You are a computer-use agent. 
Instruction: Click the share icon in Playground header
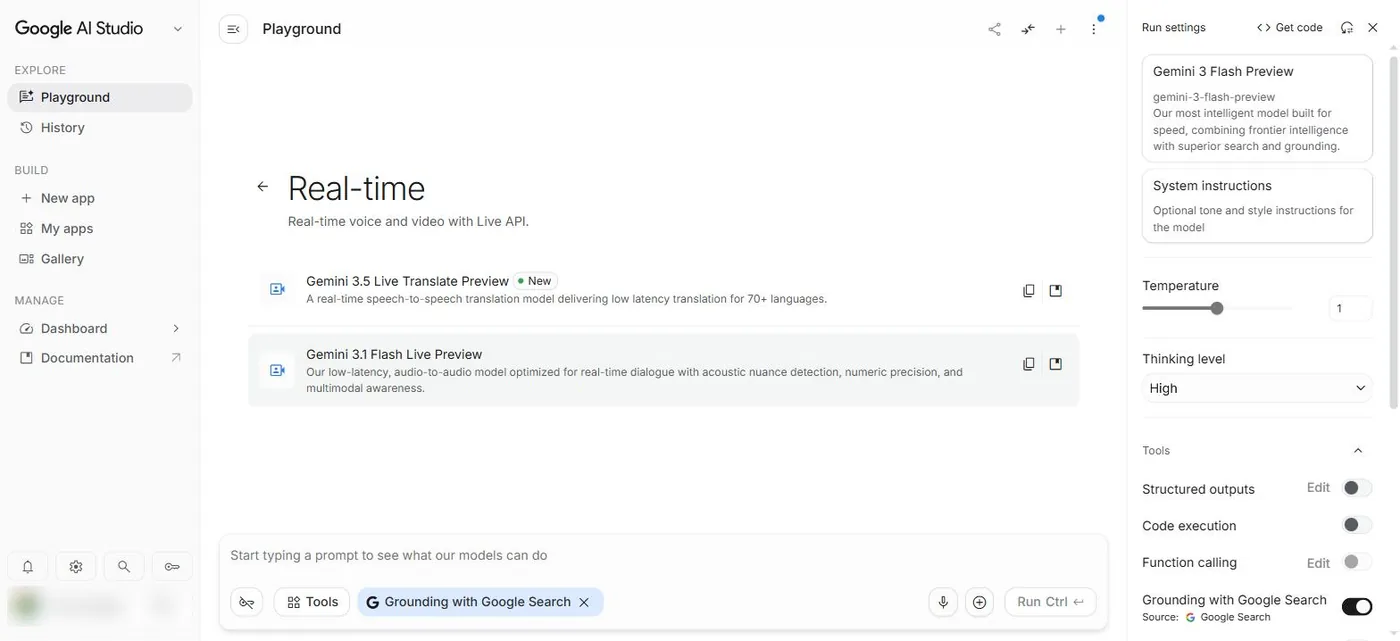[994, 29]
